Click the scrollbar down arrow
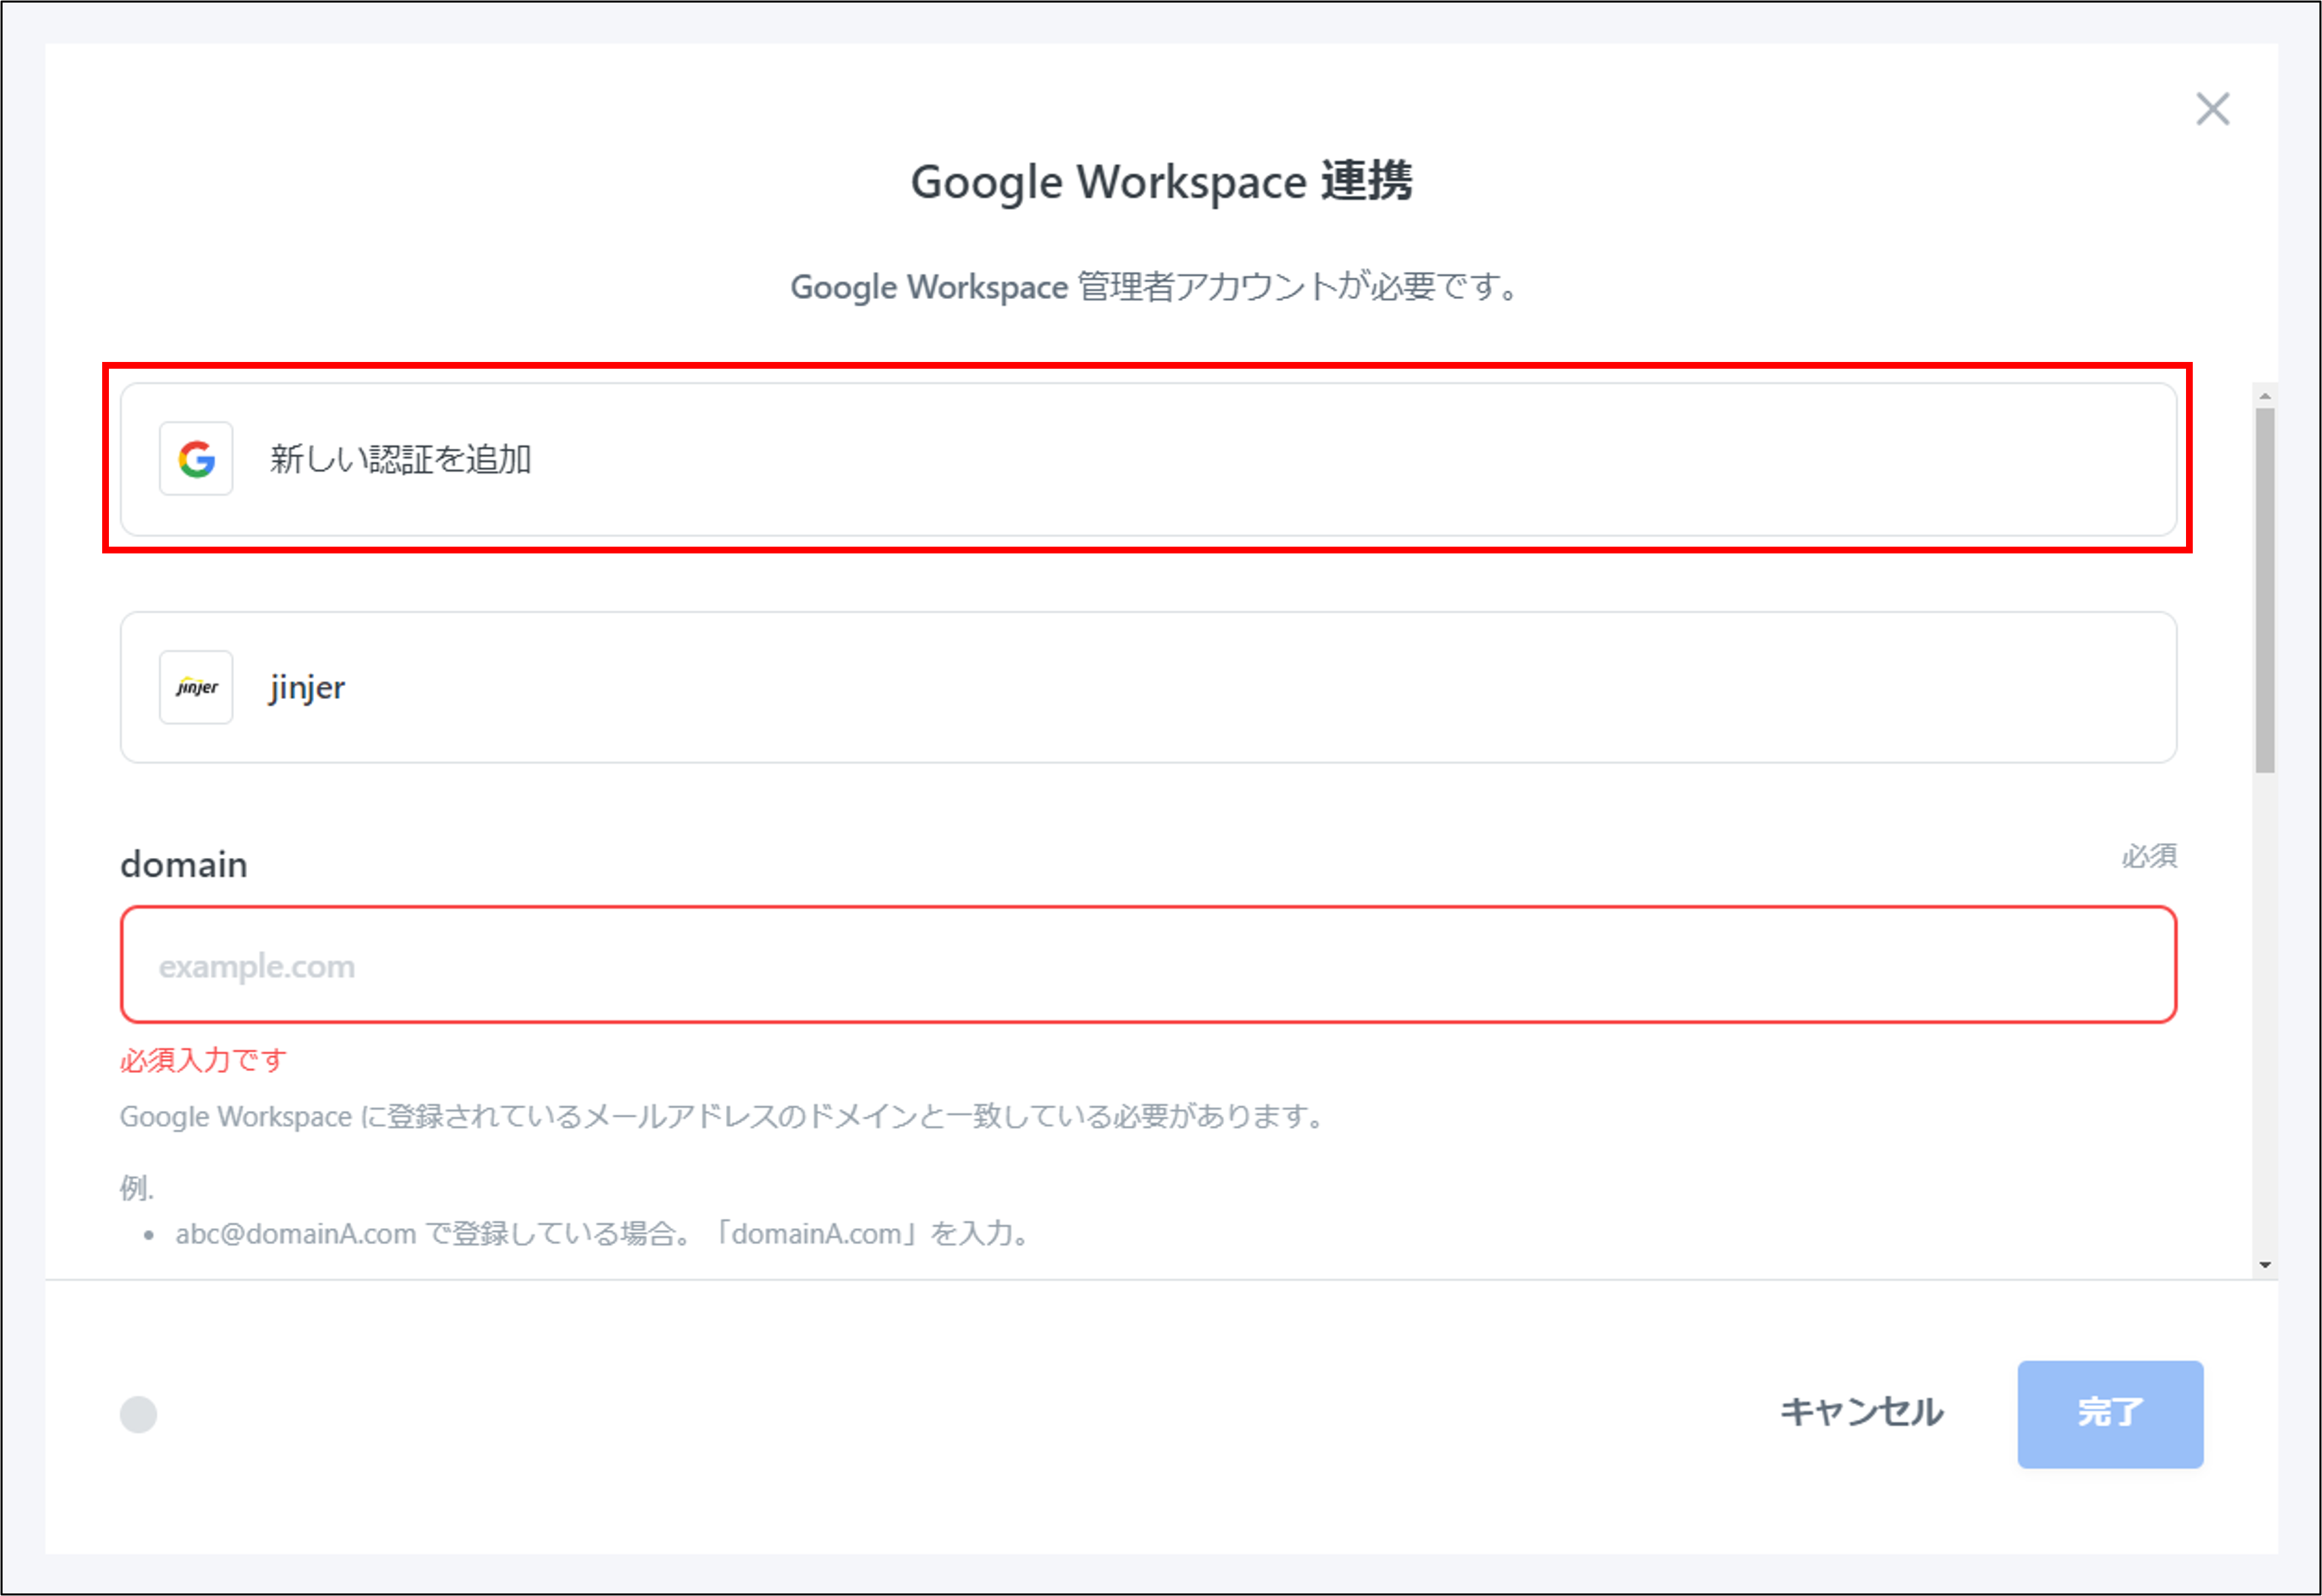2322x1596 pixels. (x=2265, y=1265)
